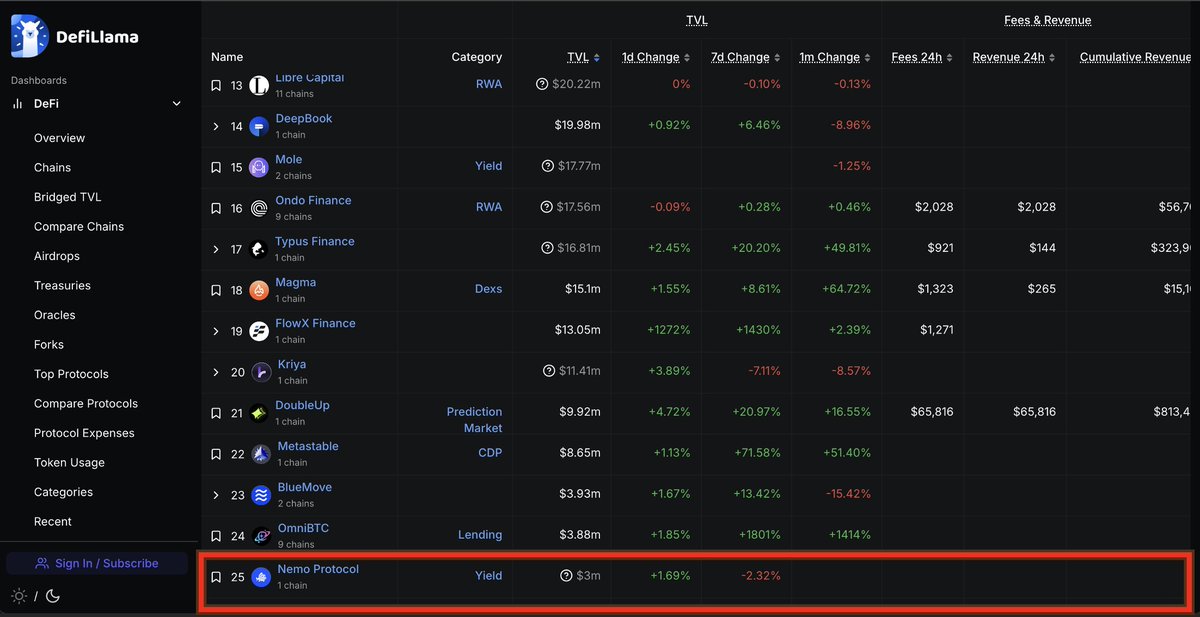Click the Mole protocol logo
This screenshot has height=617, width=1200.
tap(259, 167)
